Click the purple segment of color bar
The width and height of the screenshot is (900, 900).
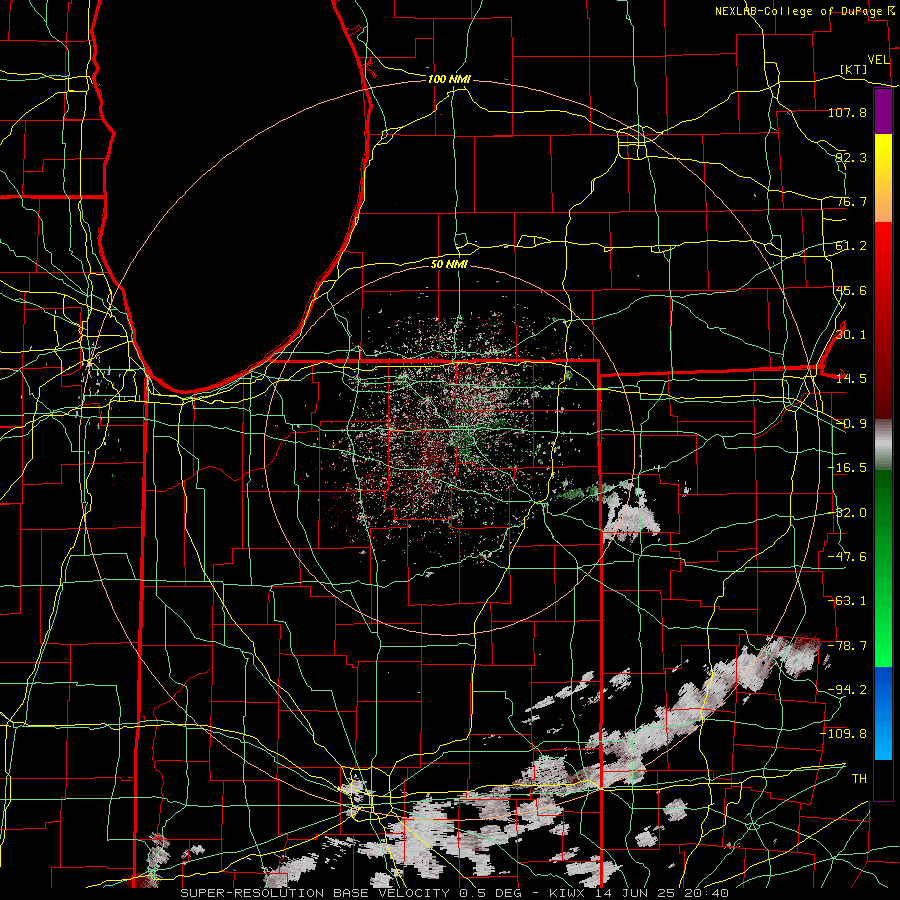point(883,112)
